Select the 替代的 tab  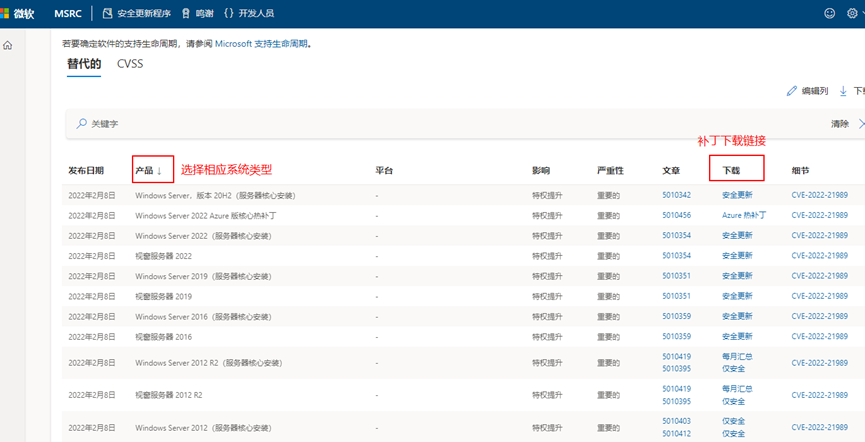pos(84,64)
